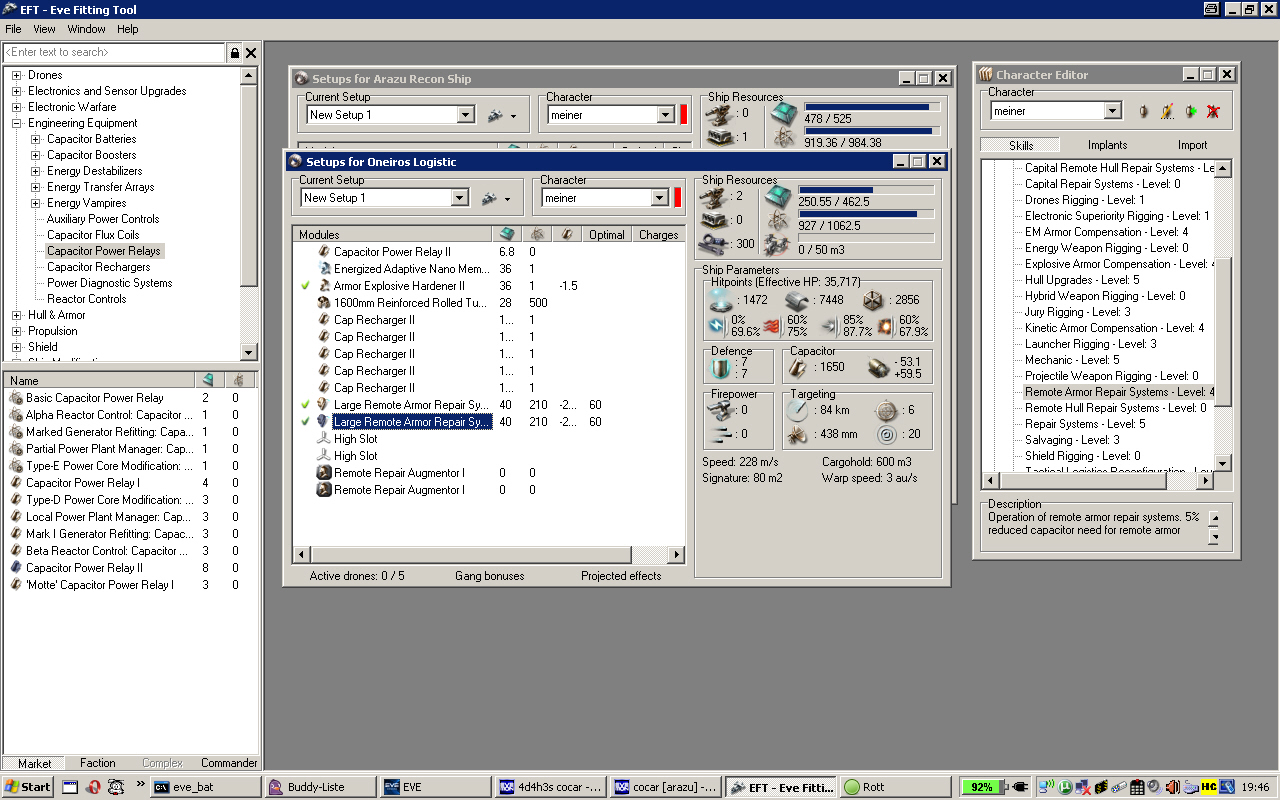Toggle the lock icon beside the search box

[235, 53]
